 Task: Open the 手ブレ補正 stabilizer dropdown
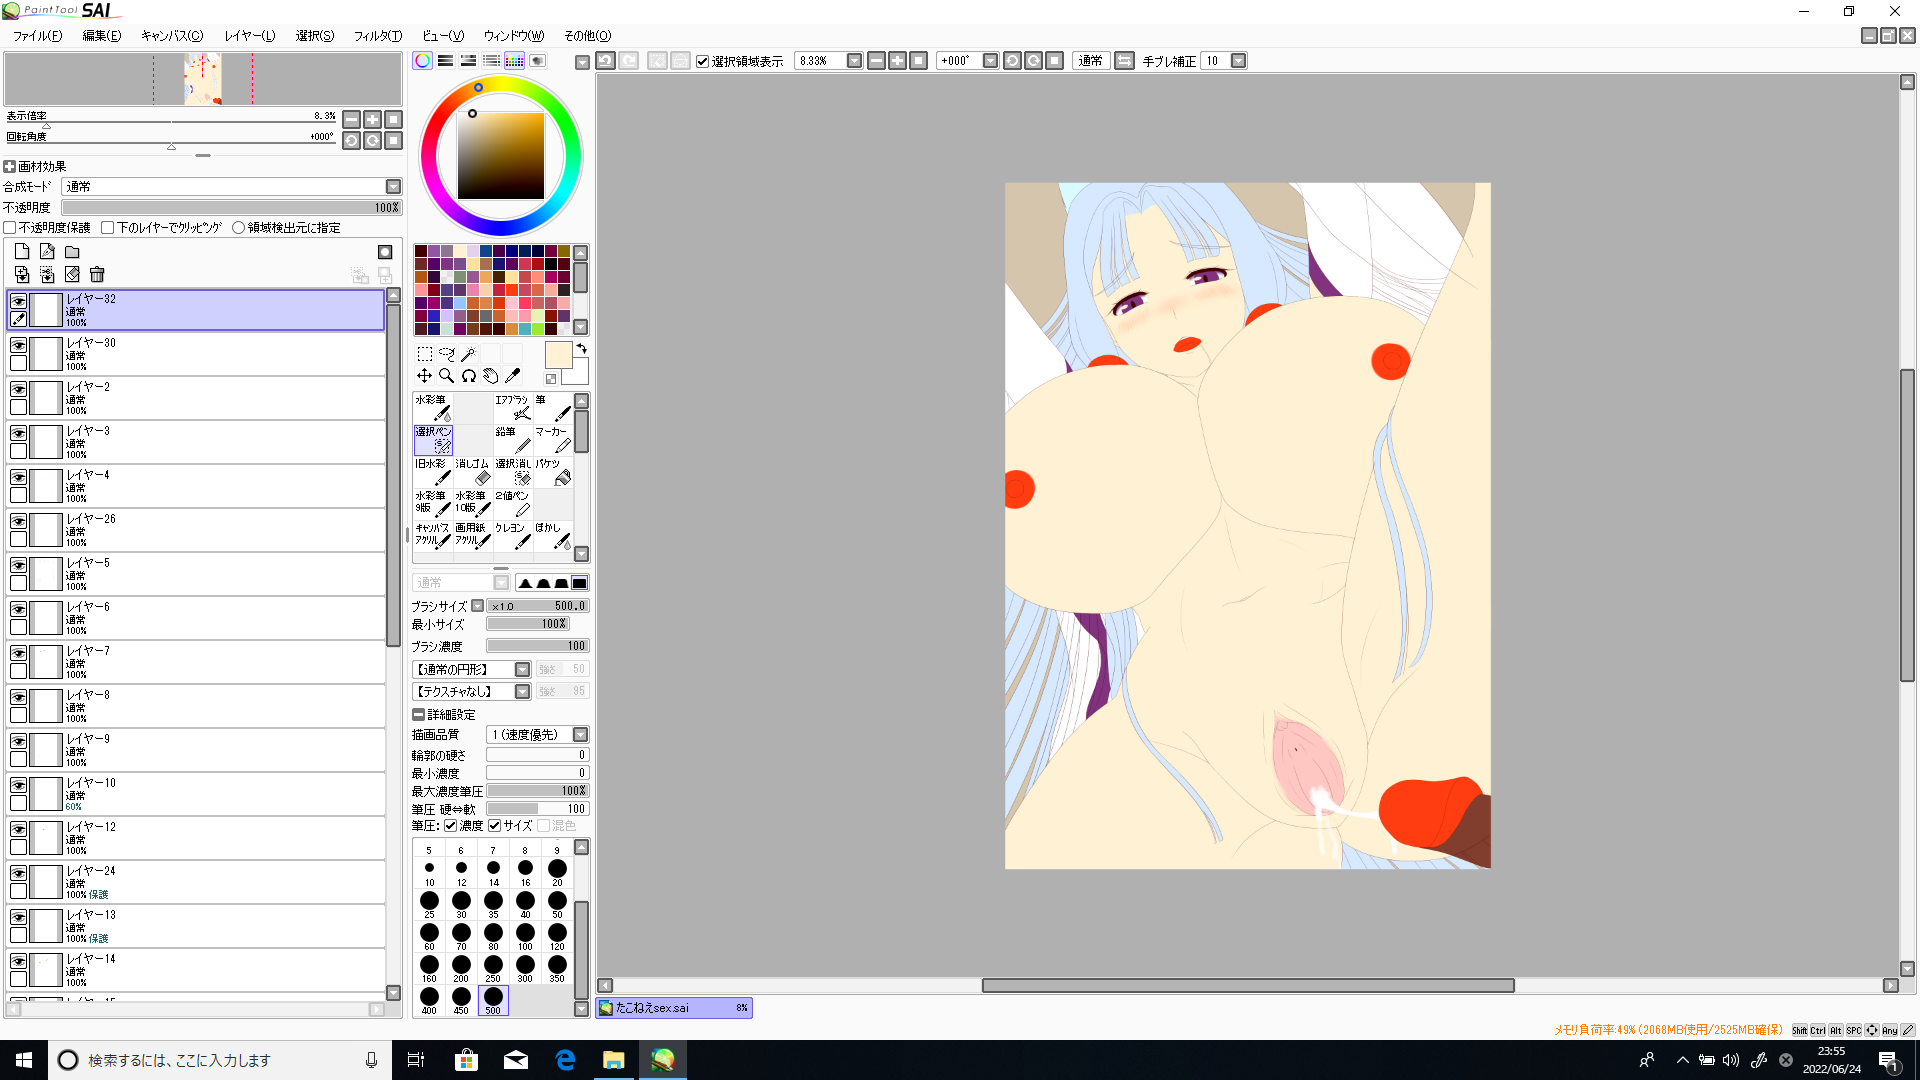(1238, 61)
